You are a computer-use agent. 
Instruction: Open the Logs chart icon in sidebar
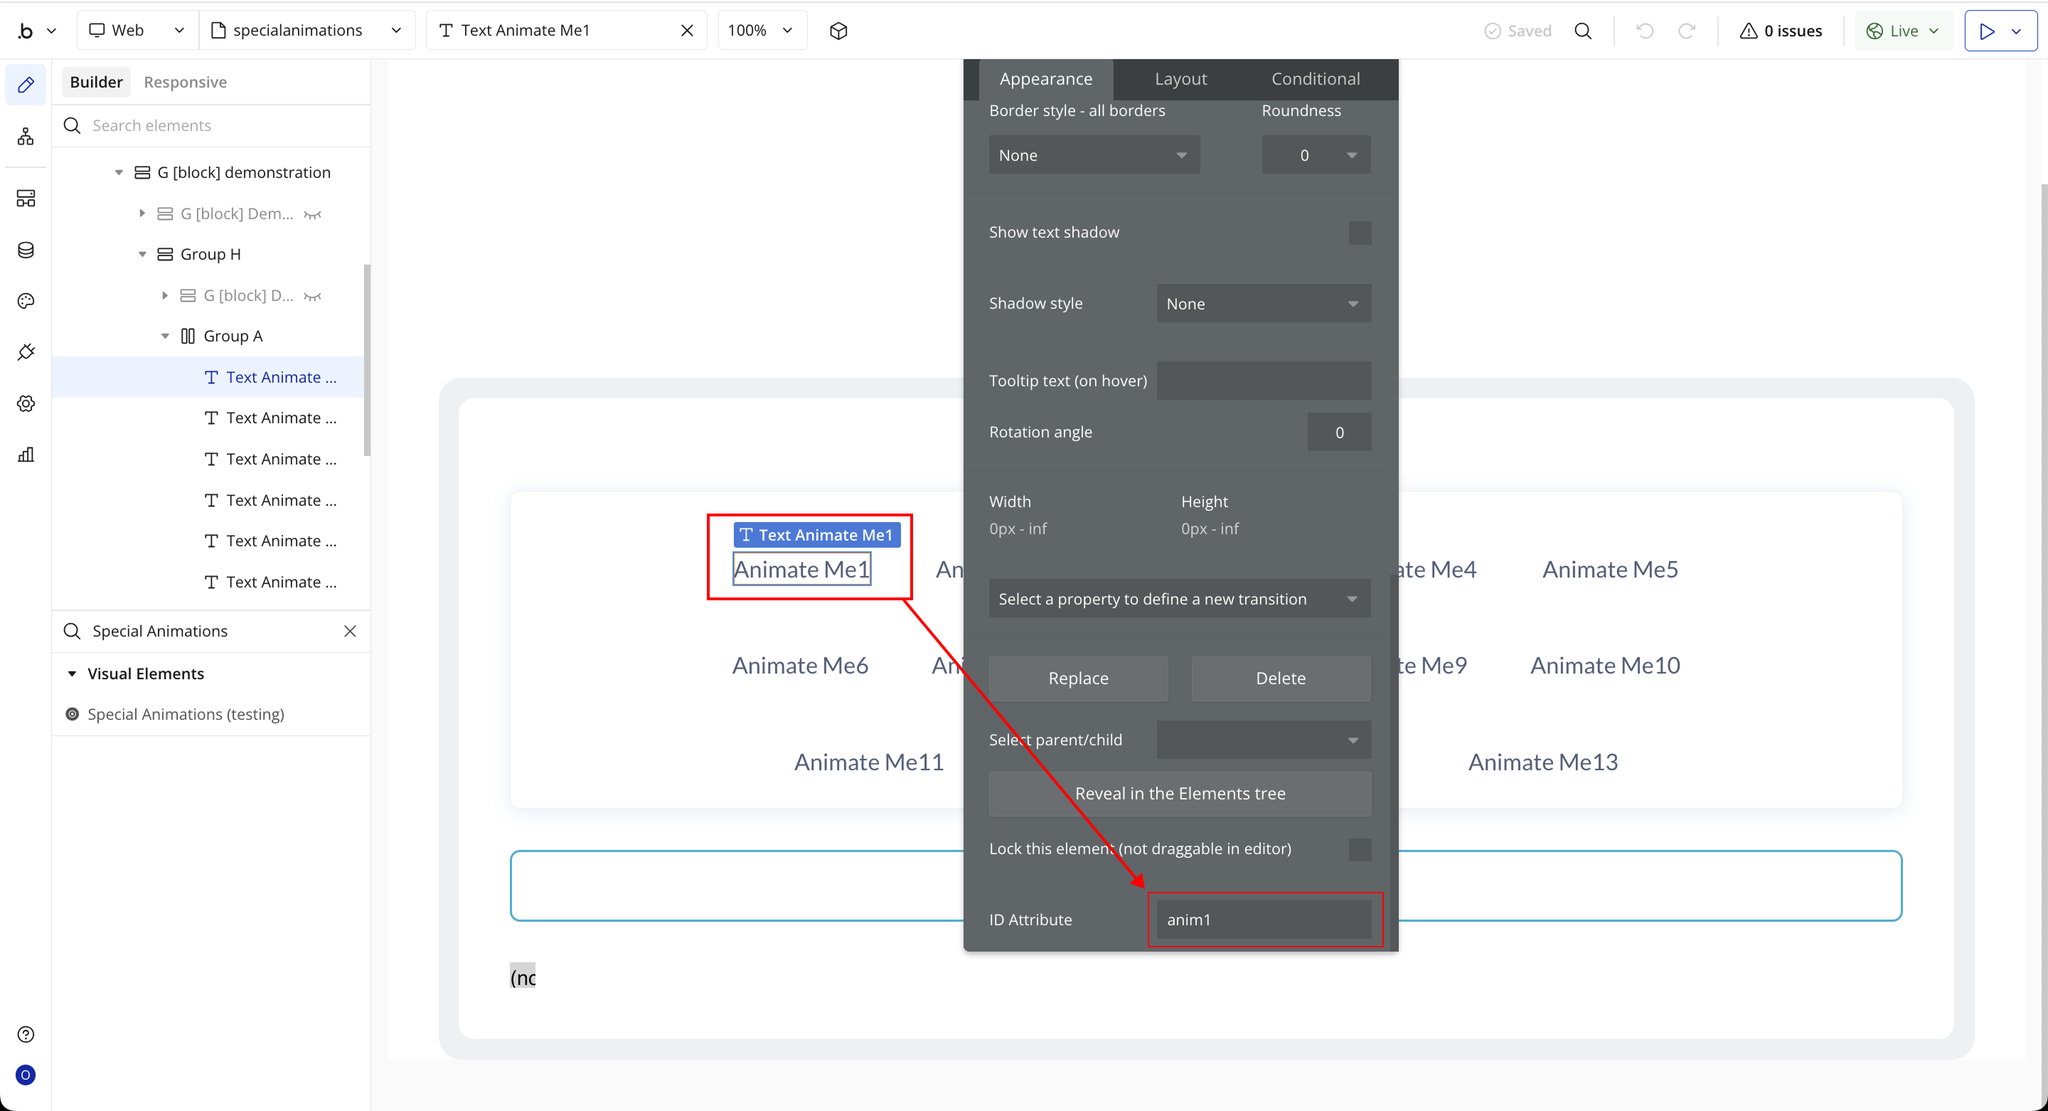pyautogui.click(x=26, y=455)
